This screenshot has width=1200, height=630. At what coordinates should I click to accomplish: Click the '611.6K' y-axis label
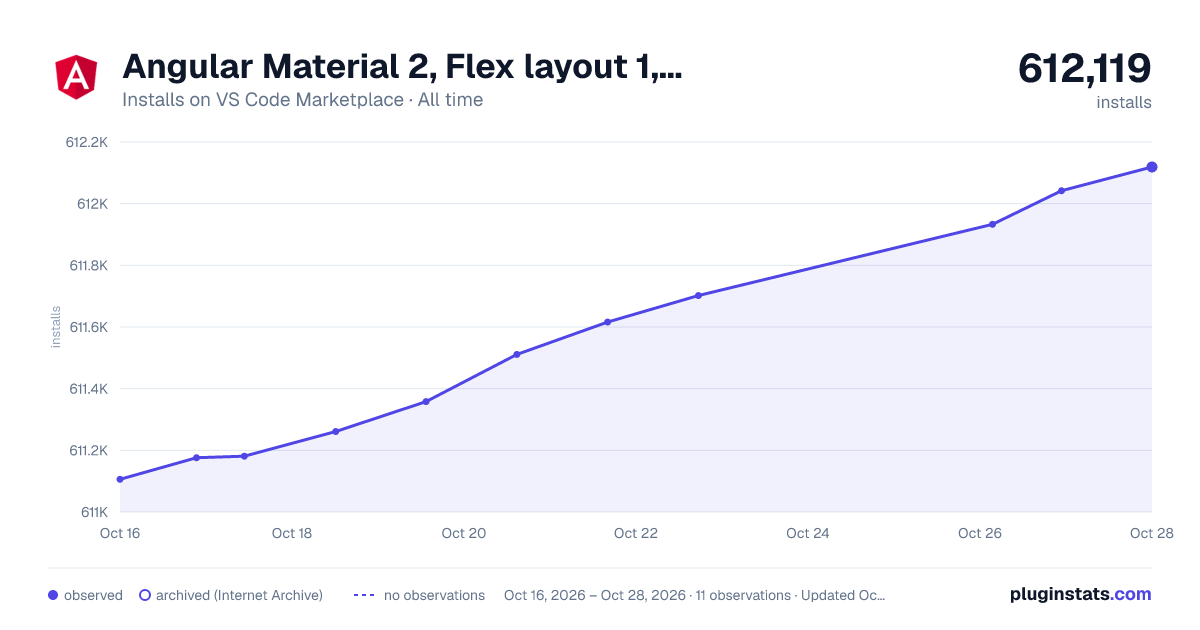coord(87,327)
